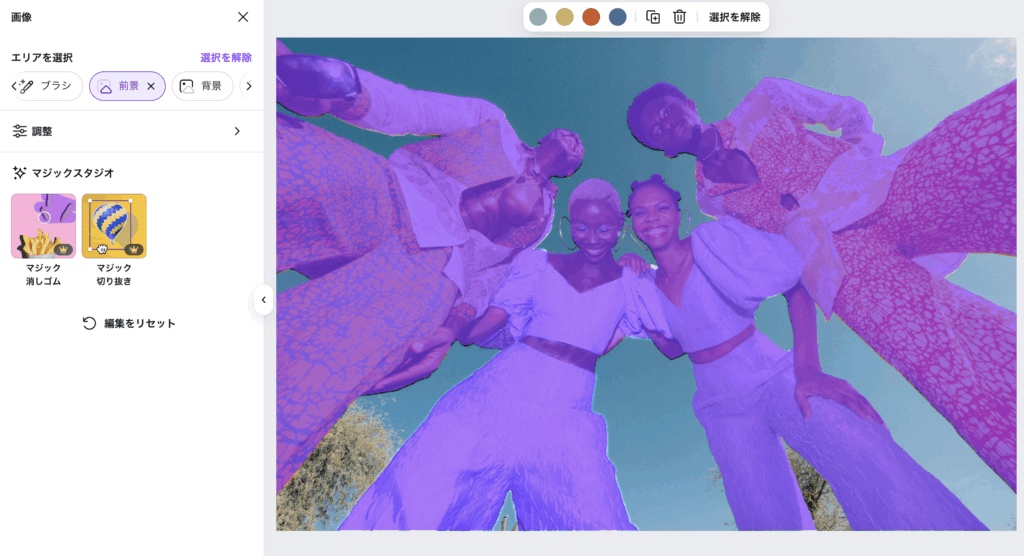Collapse the side panel with the arrow handle
The image size is (1024, 556).
[263, 300]
